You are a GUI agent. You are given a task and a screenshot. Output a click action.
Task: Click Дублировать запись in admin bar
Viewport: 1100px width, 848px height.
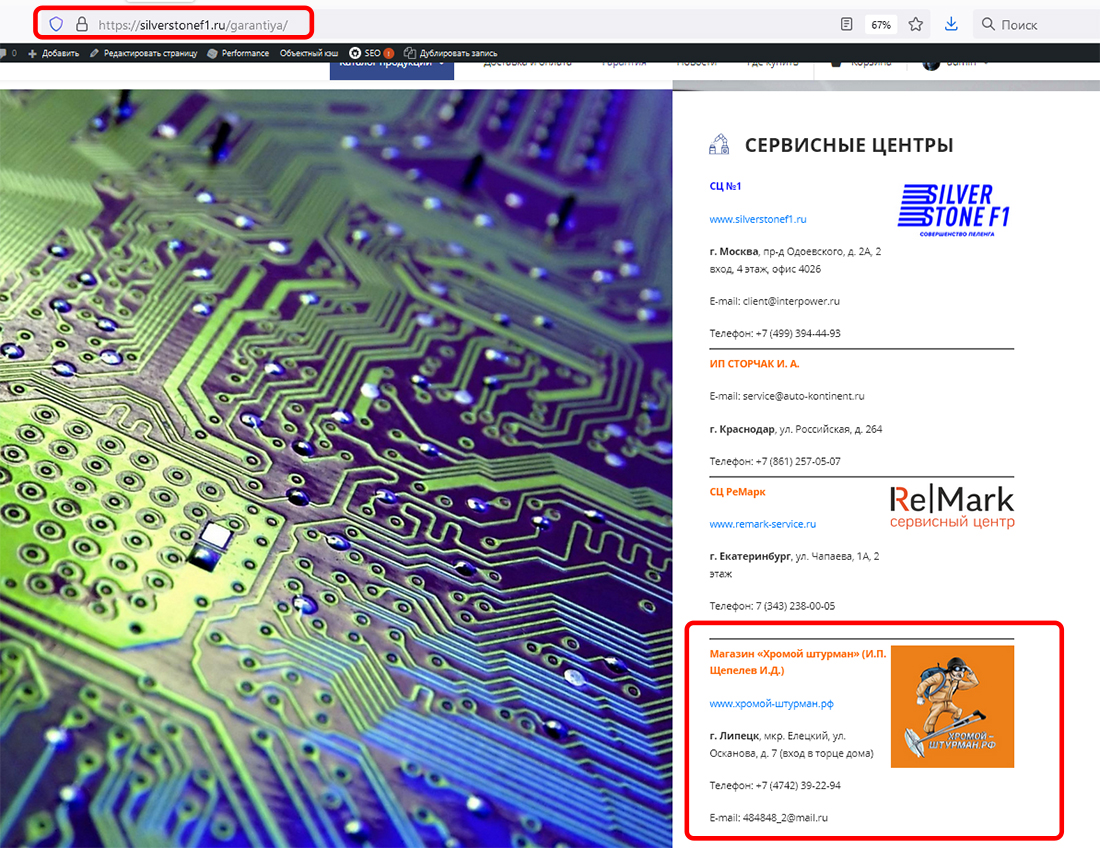click(x=451, y=53)
